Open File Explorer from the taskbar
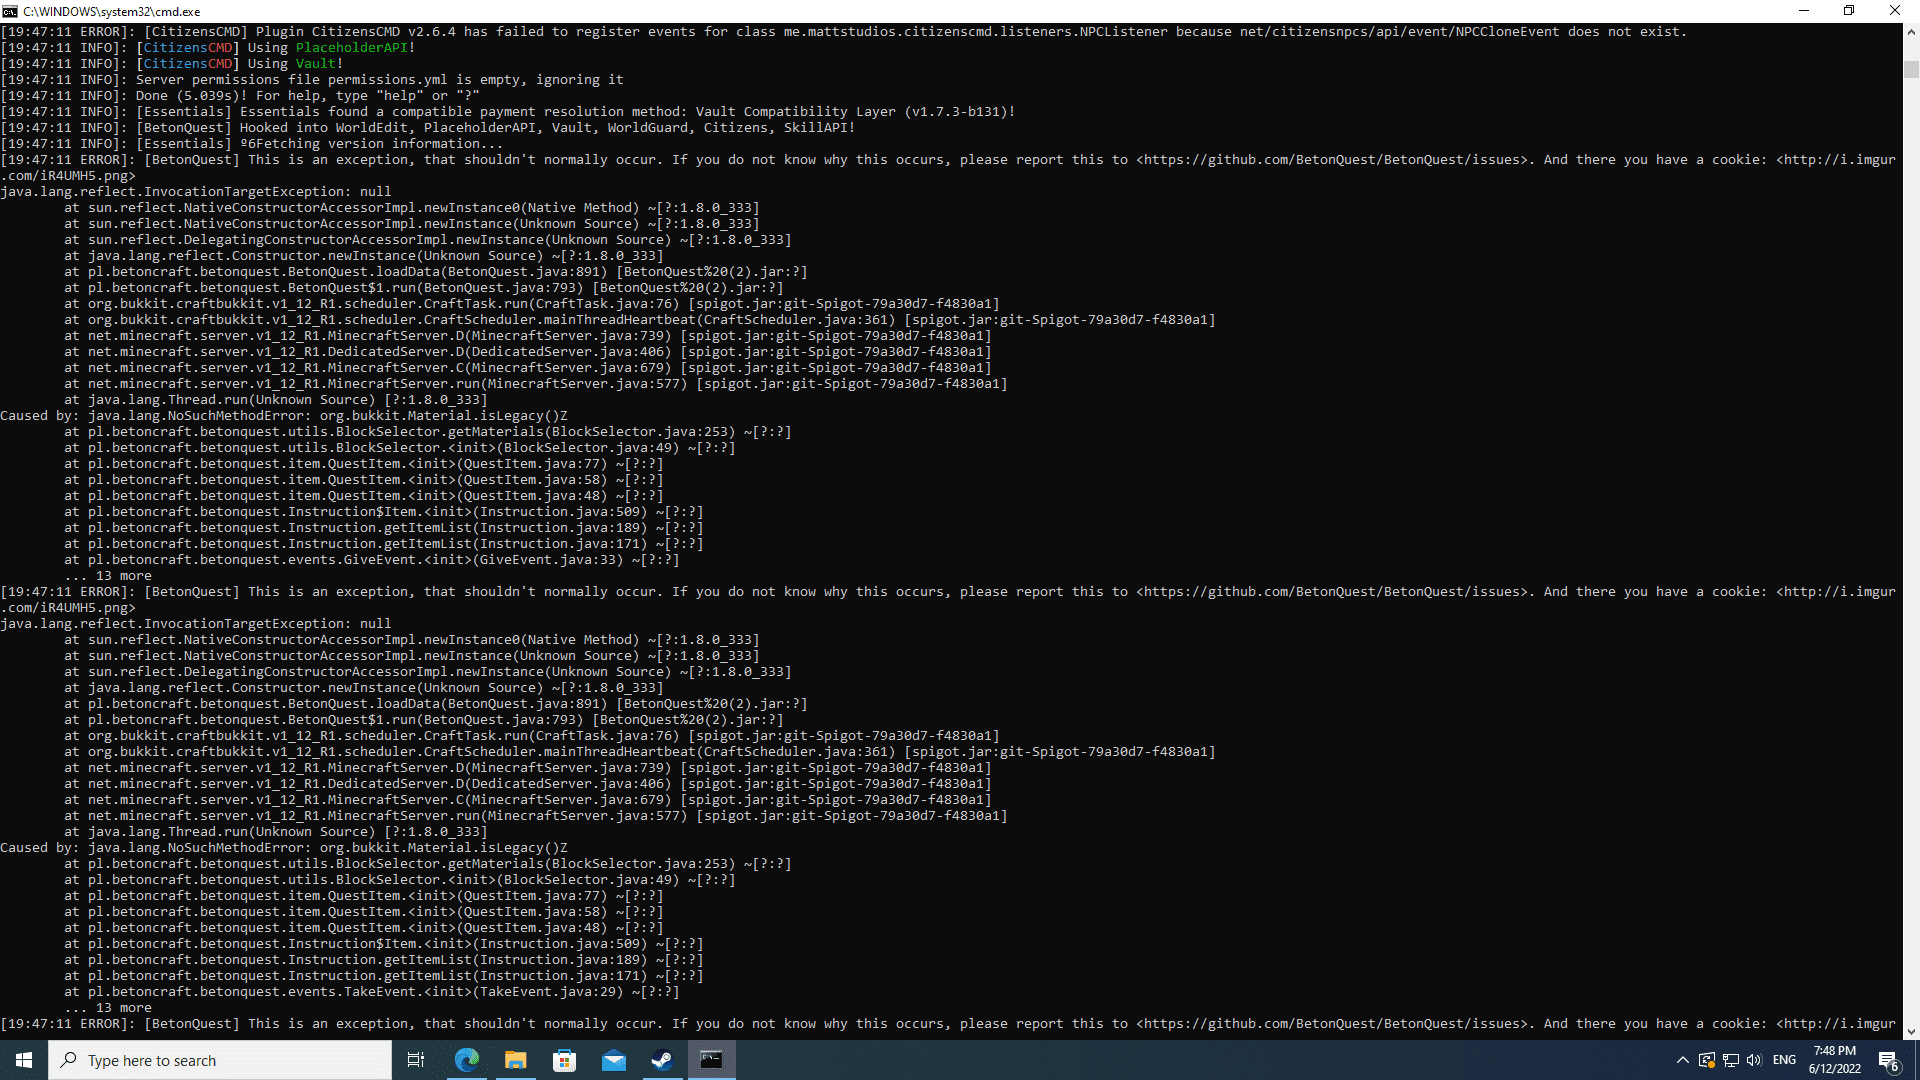The height and width of the screenshot is (1080, 1920). [516, 1060]
